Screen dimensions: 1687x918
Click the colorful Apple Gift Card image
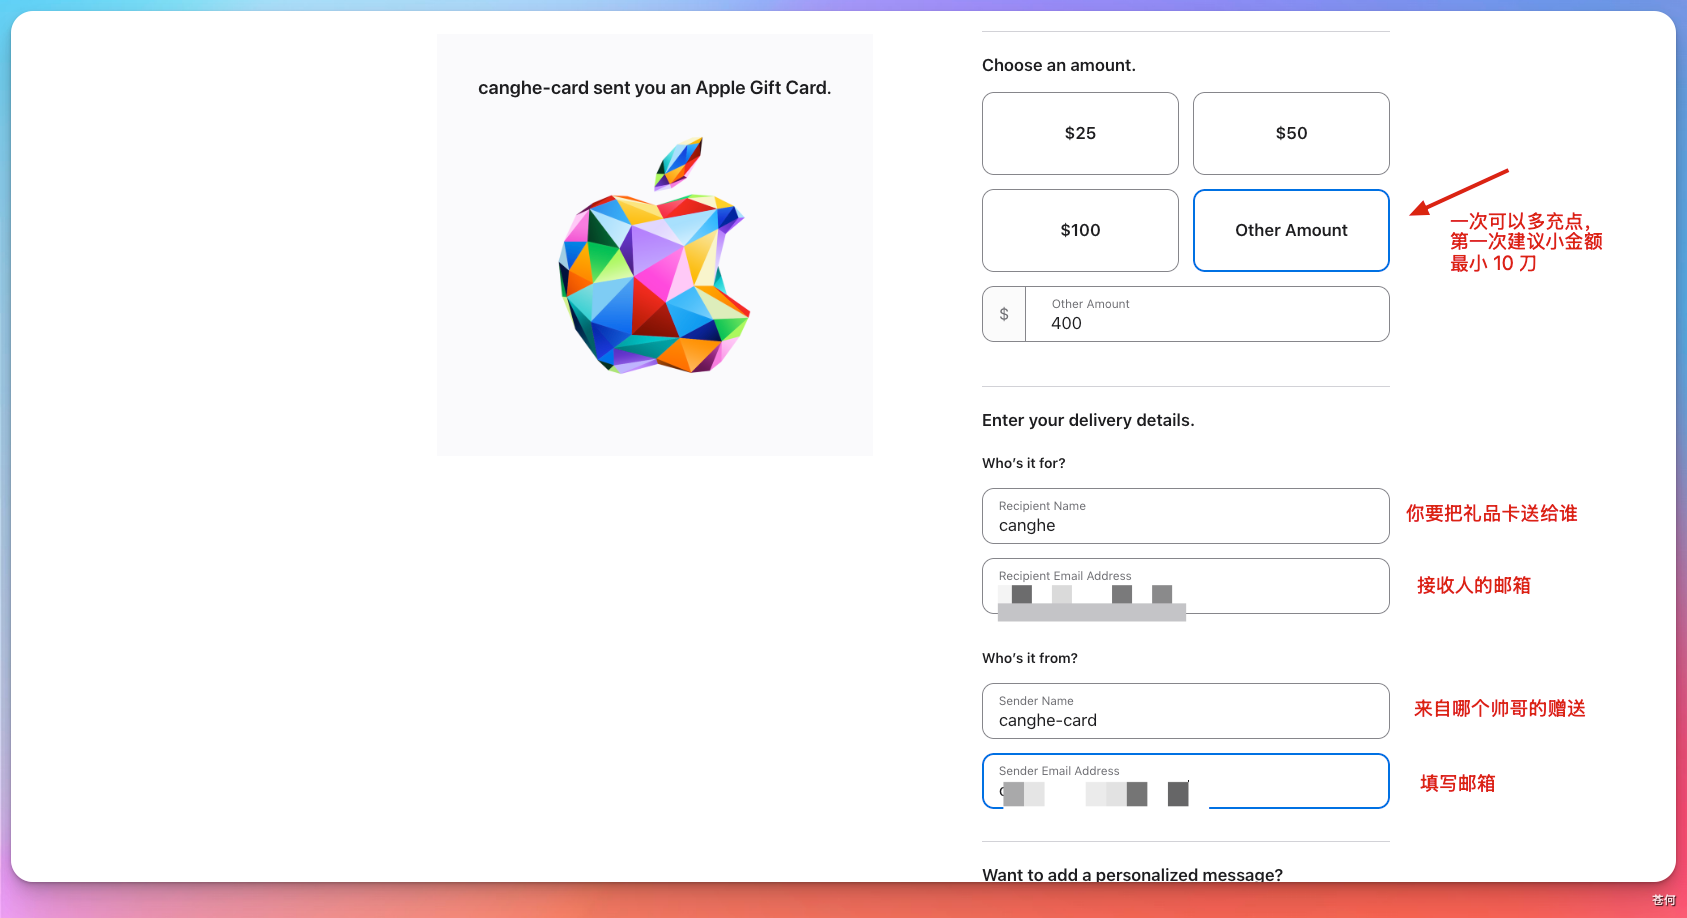coord(654,255)
